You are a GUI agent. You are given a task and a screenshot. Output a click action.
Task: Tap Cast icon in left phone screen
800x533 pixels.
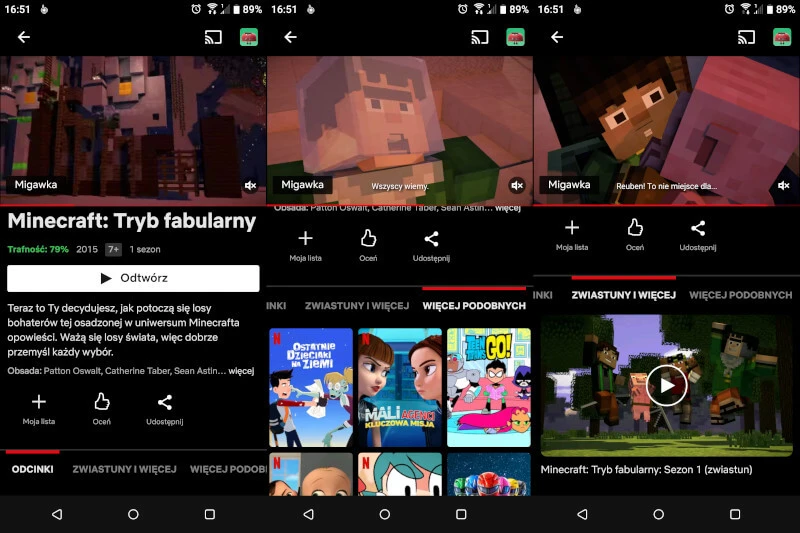[x=213, y=37]
